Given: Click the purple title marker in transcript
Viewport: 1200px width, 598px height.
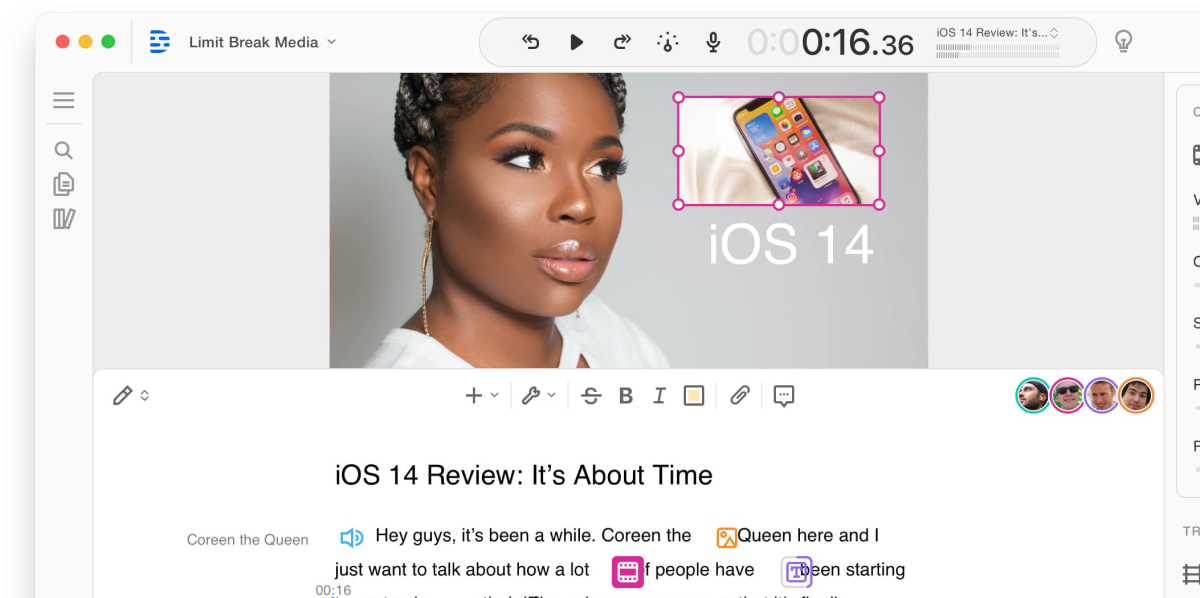Looking at the screenshot, I should point(797,571).
